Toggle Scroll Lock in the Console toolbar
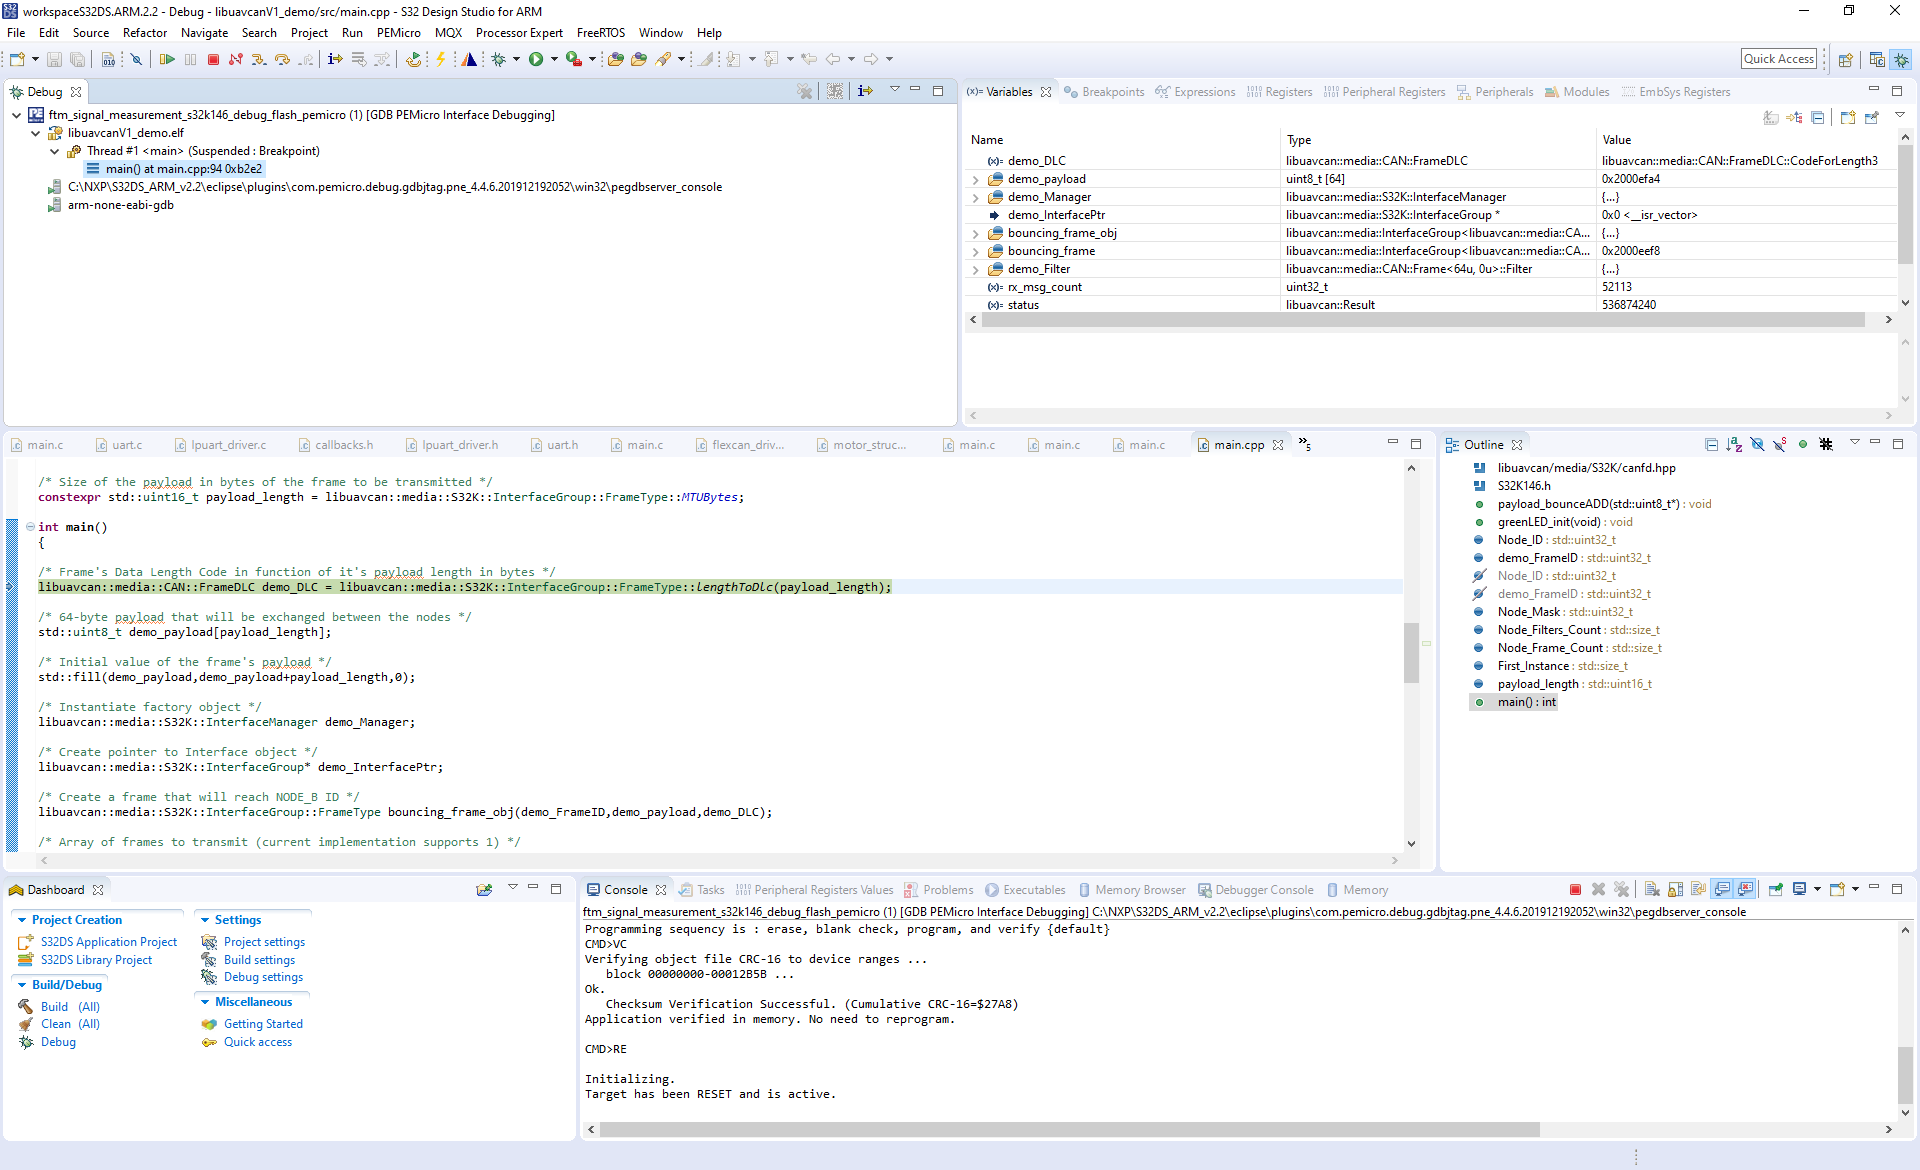This screenshot has height=1170, width=1920. (x=1674, y=889)
